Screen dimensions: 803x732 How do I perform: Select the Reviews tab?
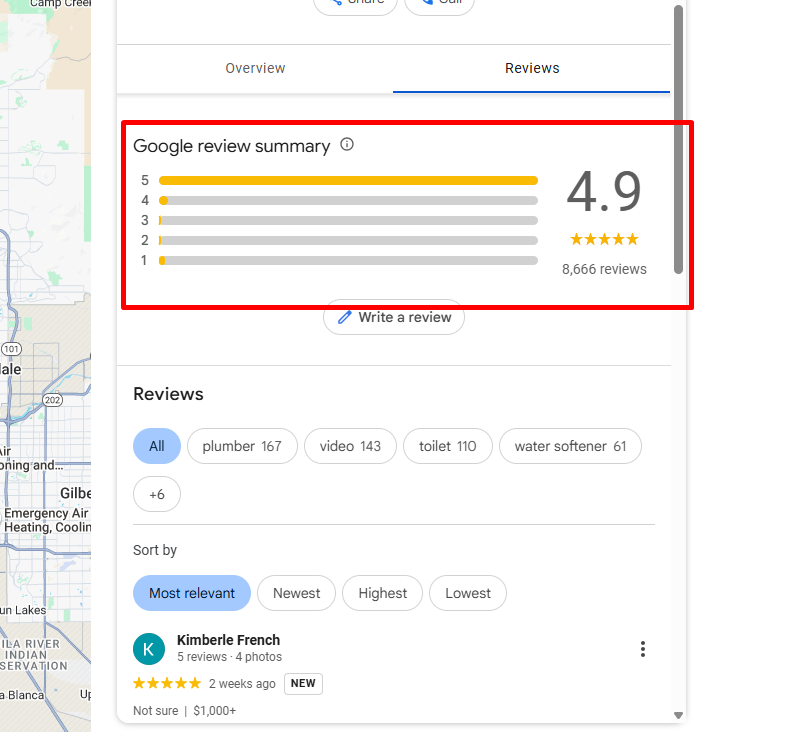click(531, 68)
